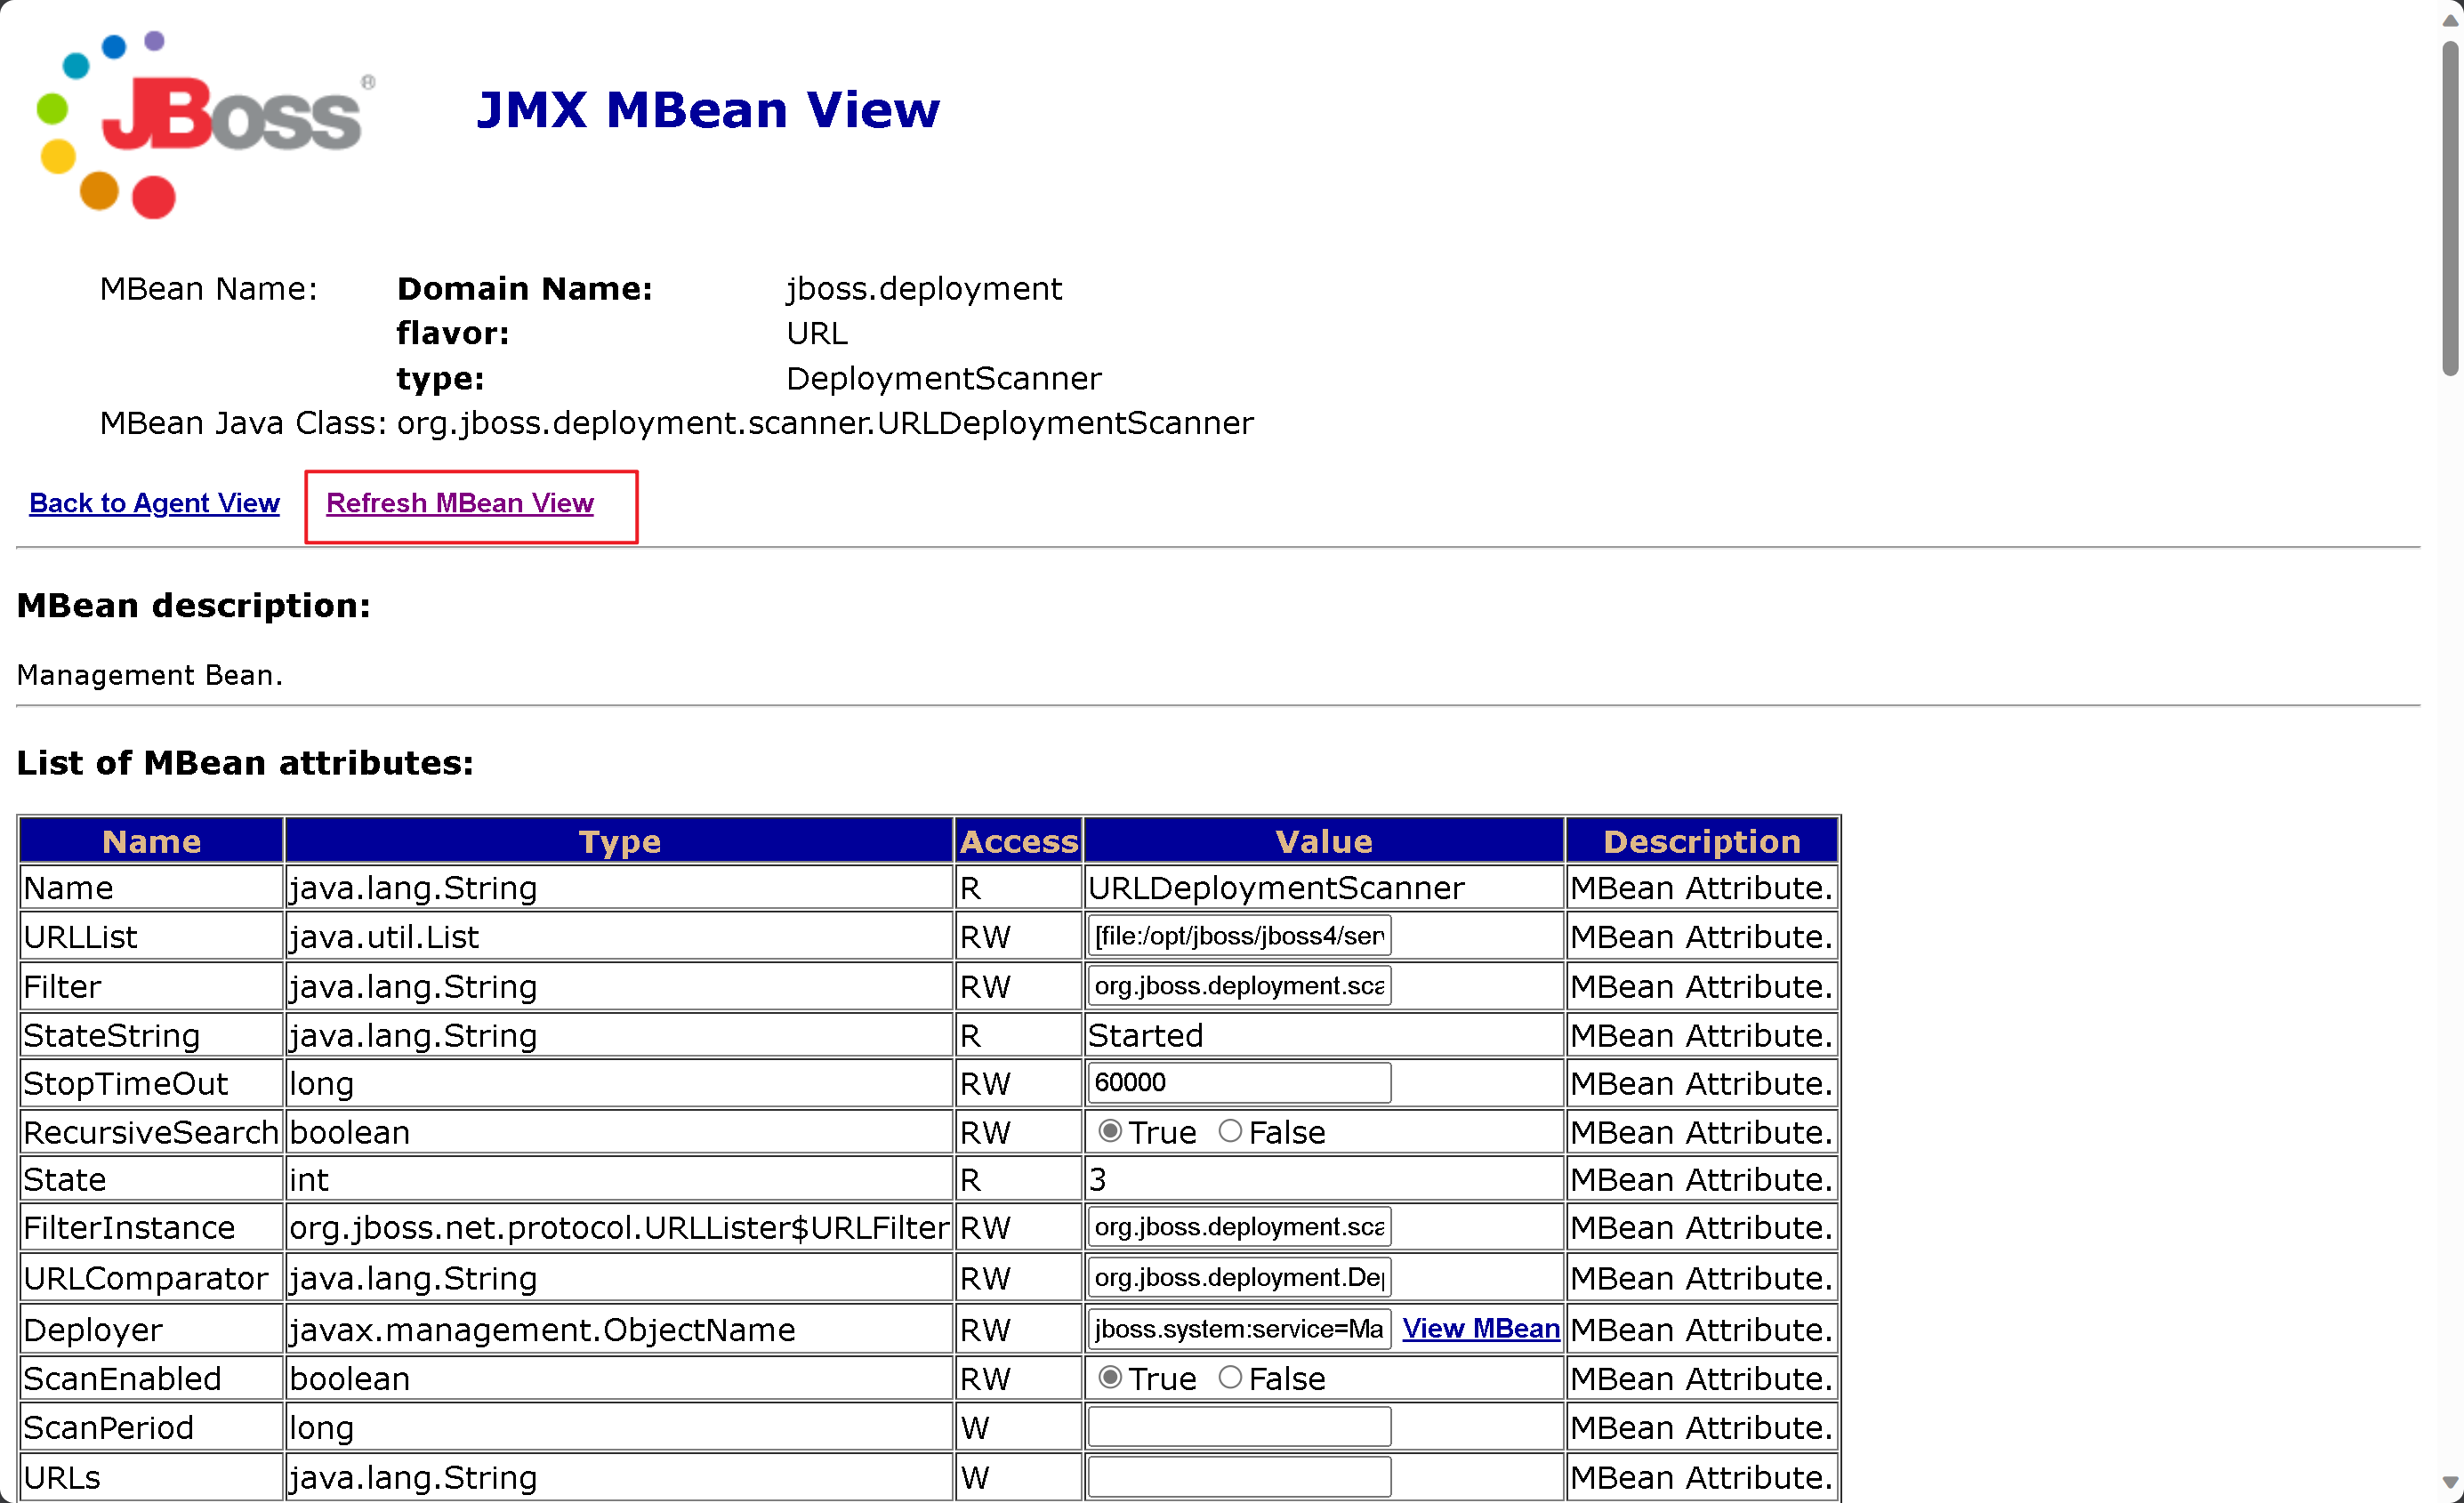Select False for RecursiveSearch
This screenshot has height=1503, width=2464.
click(x=1230, y=1131)
